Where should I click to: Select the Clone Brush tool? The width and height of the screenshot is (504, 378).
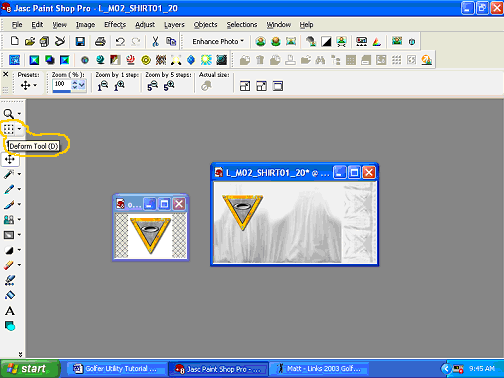coord(9,219)
